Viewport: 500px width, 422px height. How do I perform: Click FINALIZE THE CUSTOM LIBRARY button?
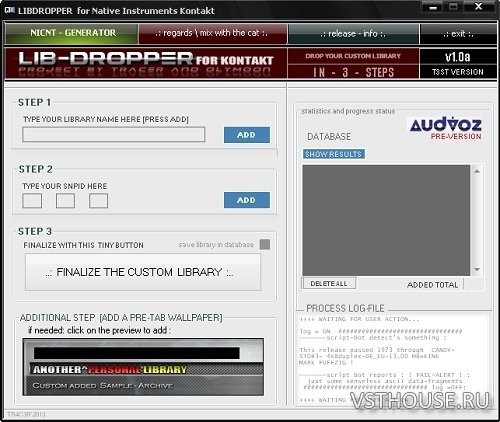click(143, 272)
